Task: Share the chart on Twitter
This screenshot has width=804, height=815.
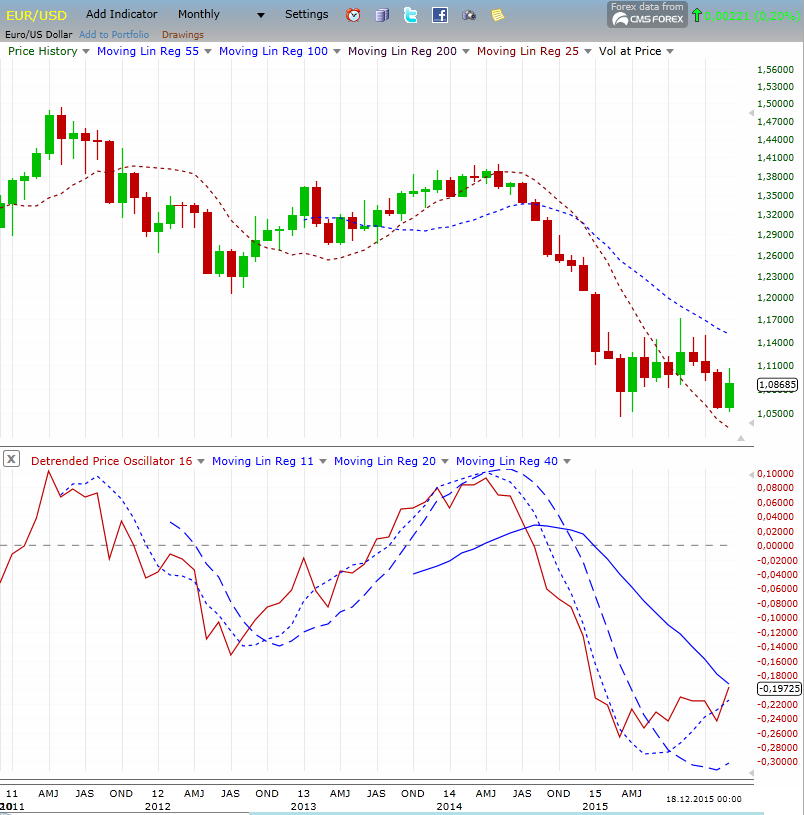Action: (x=410, y=14)
